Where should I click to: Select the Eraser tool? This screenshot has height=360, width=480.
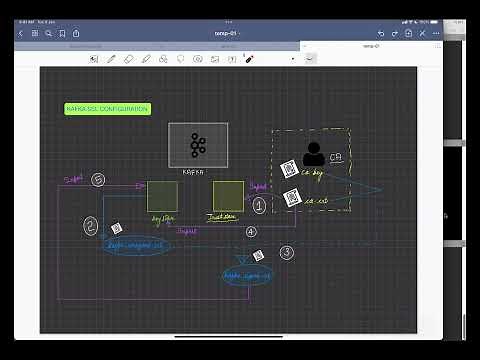pos(128,59)
